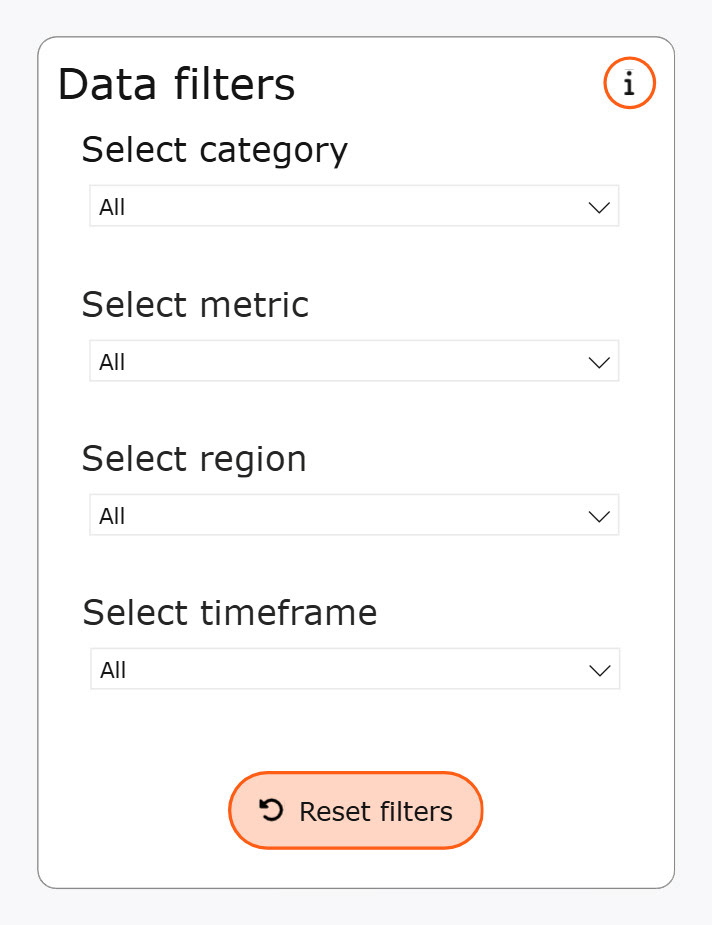The image size is (712, 925).
Task: Click the reset arrow icon inside Reset filters
Action: (x=270, y=811)
